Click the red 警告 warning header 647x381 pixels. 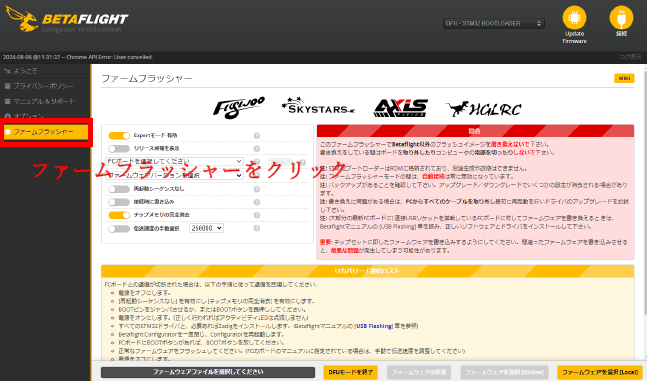[475, 131]
